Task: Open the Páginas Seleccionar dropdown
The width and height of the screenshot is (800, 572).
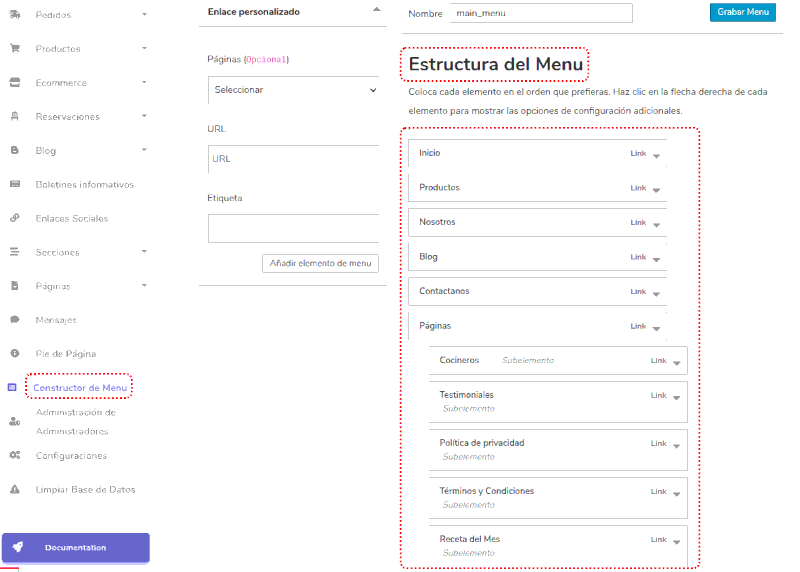Action: [x=296, y=89]
